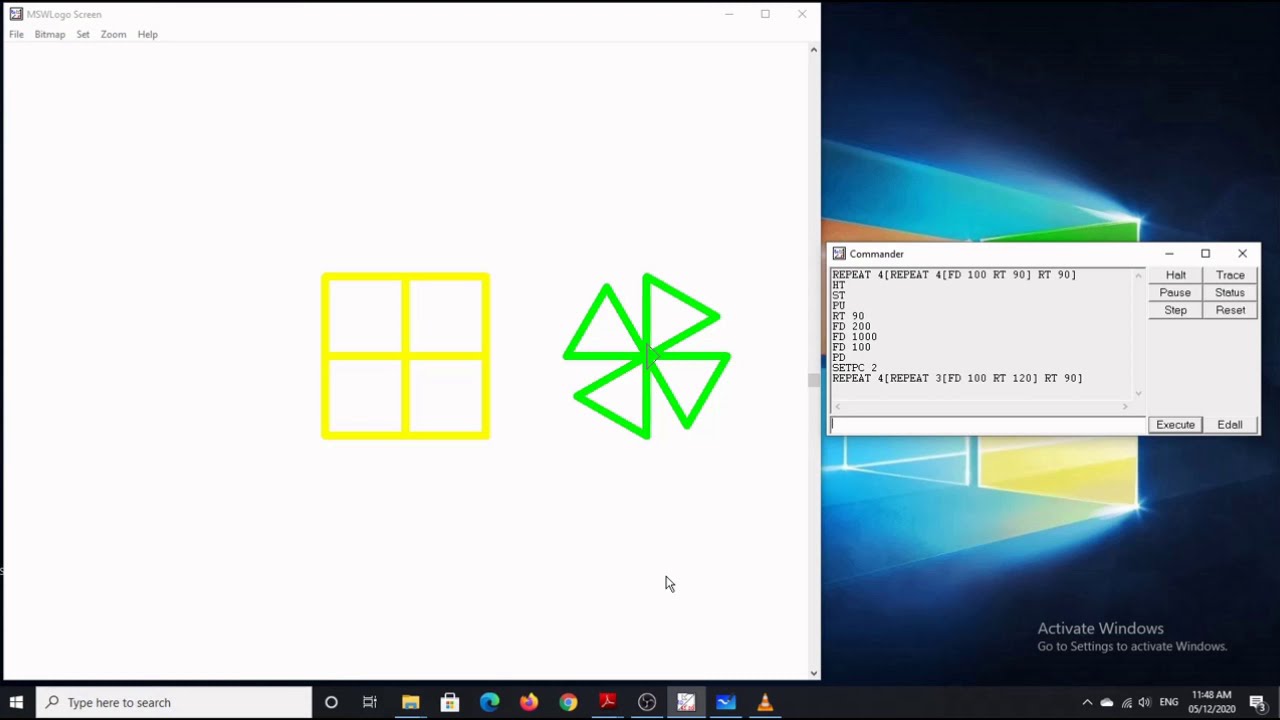Click the ENG language indicator
This screenshot has width=1280, height=720.
pos(1168,703)
